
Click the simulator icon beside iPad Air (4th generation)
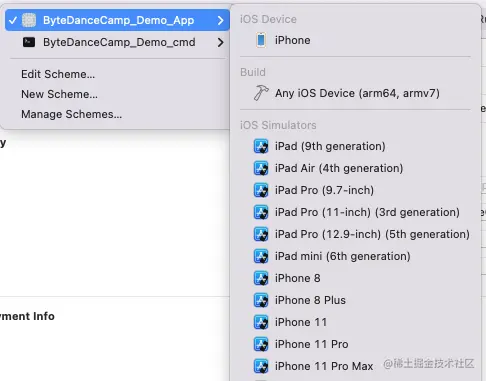pyautogui.click(x=261, y=168)
